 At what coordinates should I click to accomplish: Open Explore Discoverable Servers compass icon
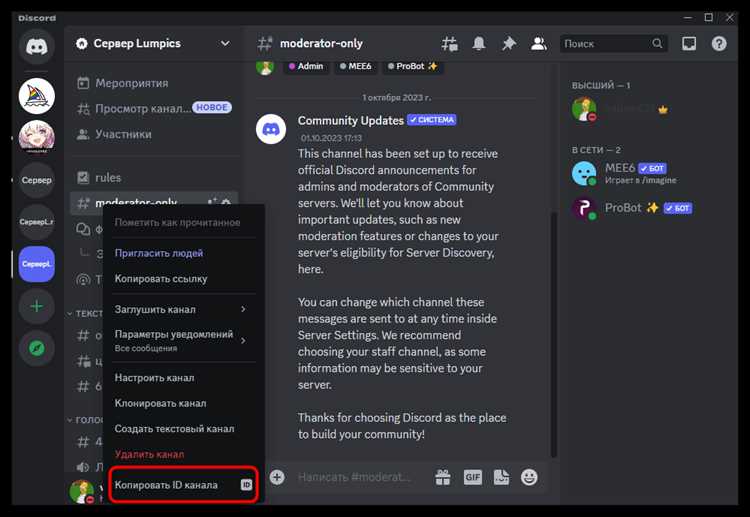coord(37,348)
